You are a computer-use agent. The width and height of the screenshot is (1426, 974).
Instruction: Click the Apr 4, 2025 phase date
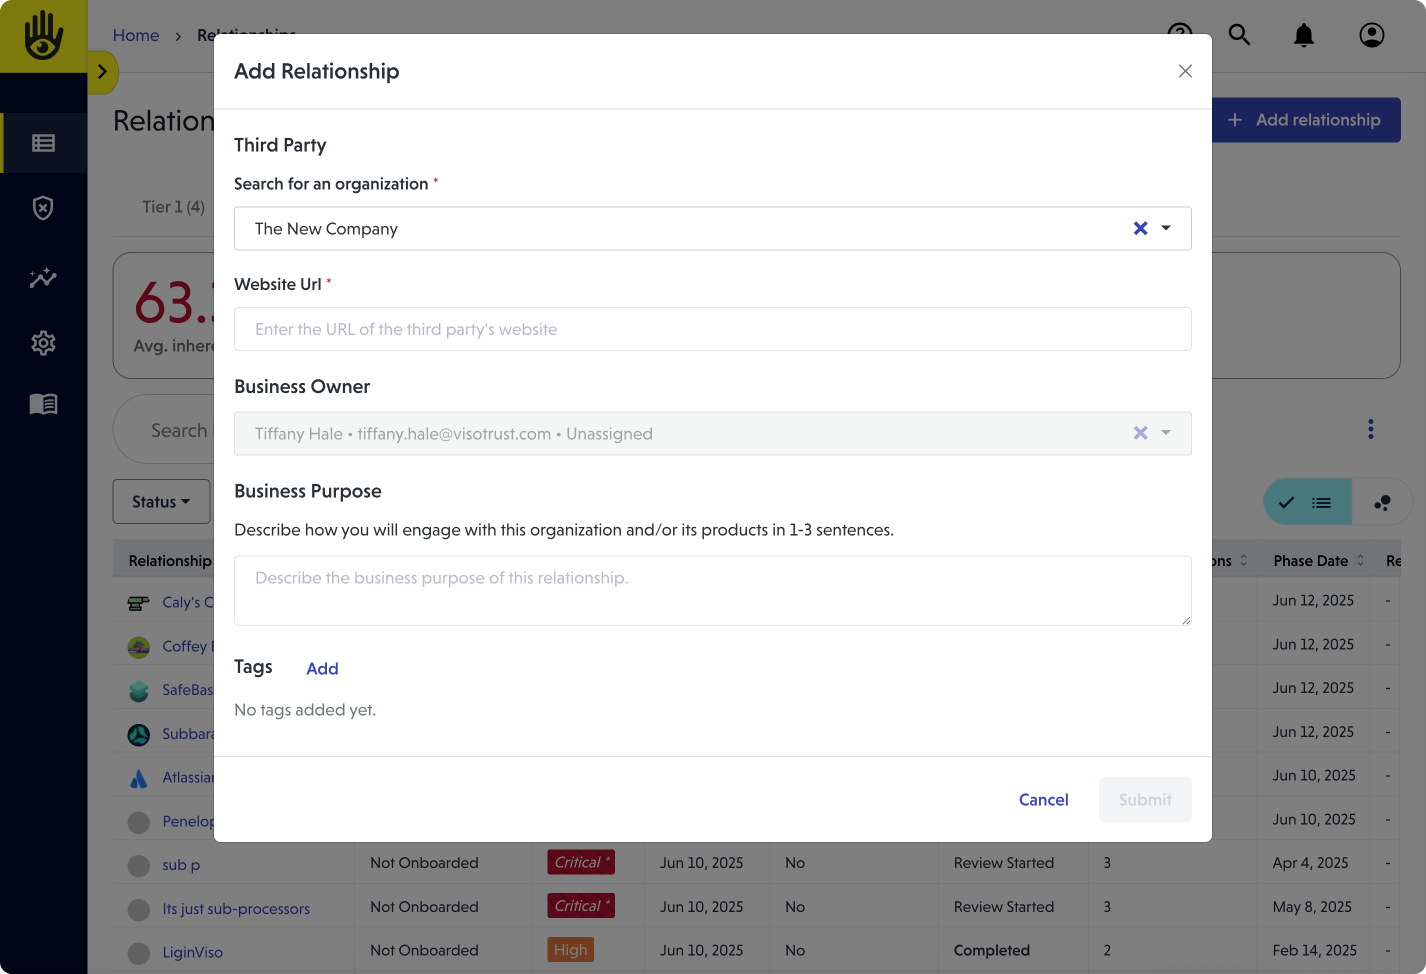pos(1311,863)
